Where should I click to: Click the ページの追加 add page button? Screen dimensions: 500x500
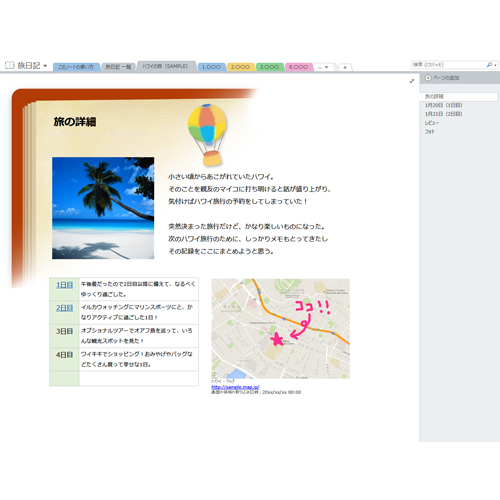pyautogui.click(x=442, y=78)
